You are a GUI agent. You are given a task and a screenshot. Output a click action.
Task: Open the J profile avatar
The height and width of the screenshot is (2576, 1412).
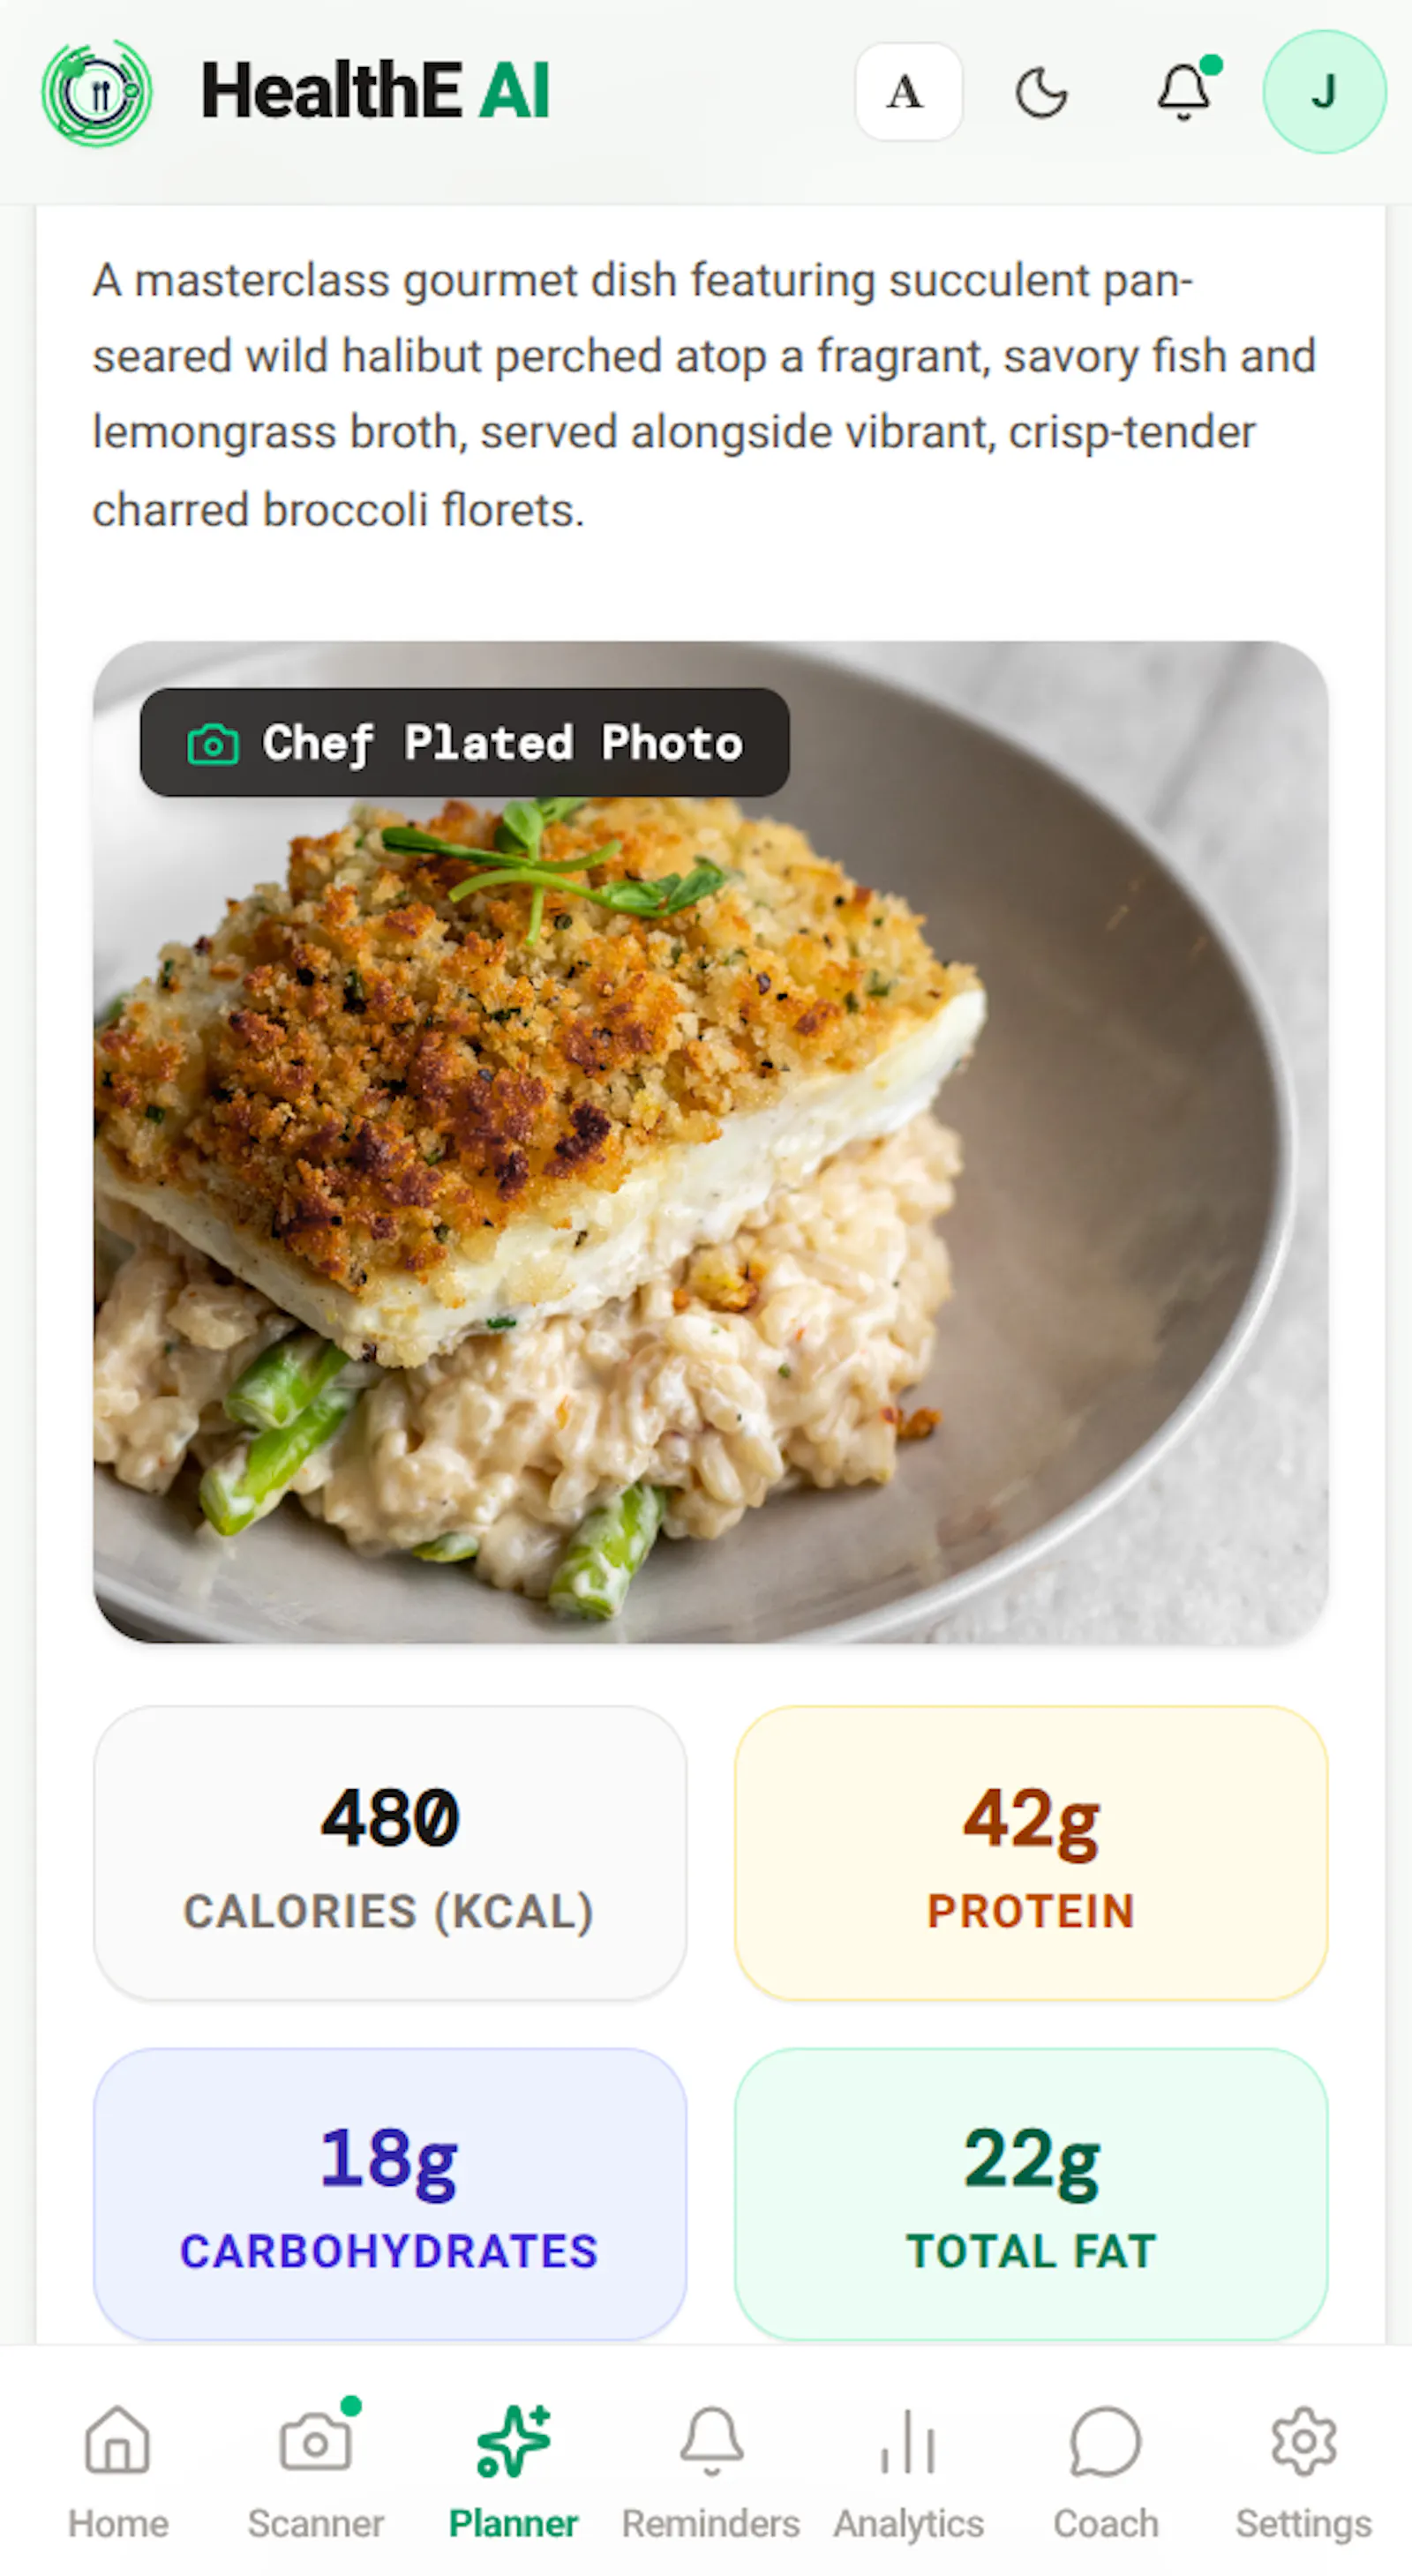(x=1324, y=92)
